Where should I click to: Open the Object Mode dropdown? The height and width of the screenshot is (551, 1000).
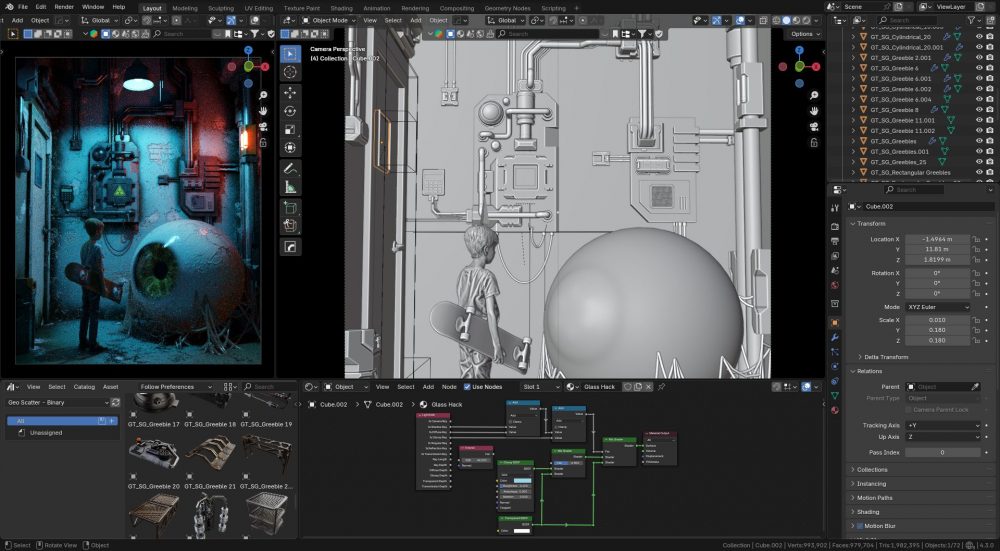point(330,20)
